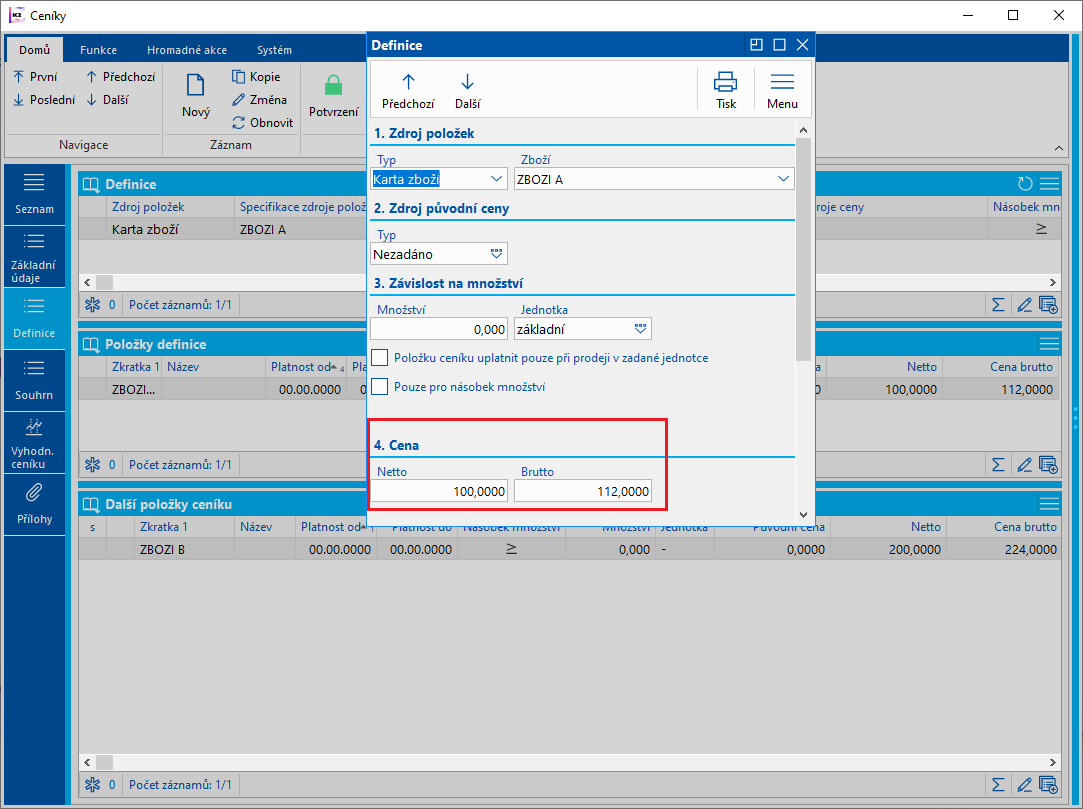Click 224,0000 cell in ZBOZI B row
Viewport: 1083px width, 809px height.
pos(1004,549)
